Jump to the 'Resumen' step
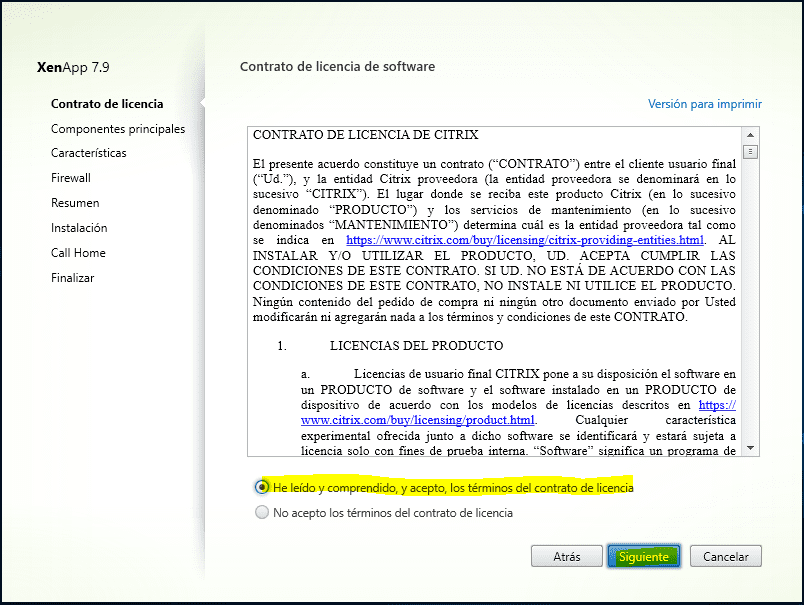The height and width of the screenshot is (605, 804). pos(76,203)
